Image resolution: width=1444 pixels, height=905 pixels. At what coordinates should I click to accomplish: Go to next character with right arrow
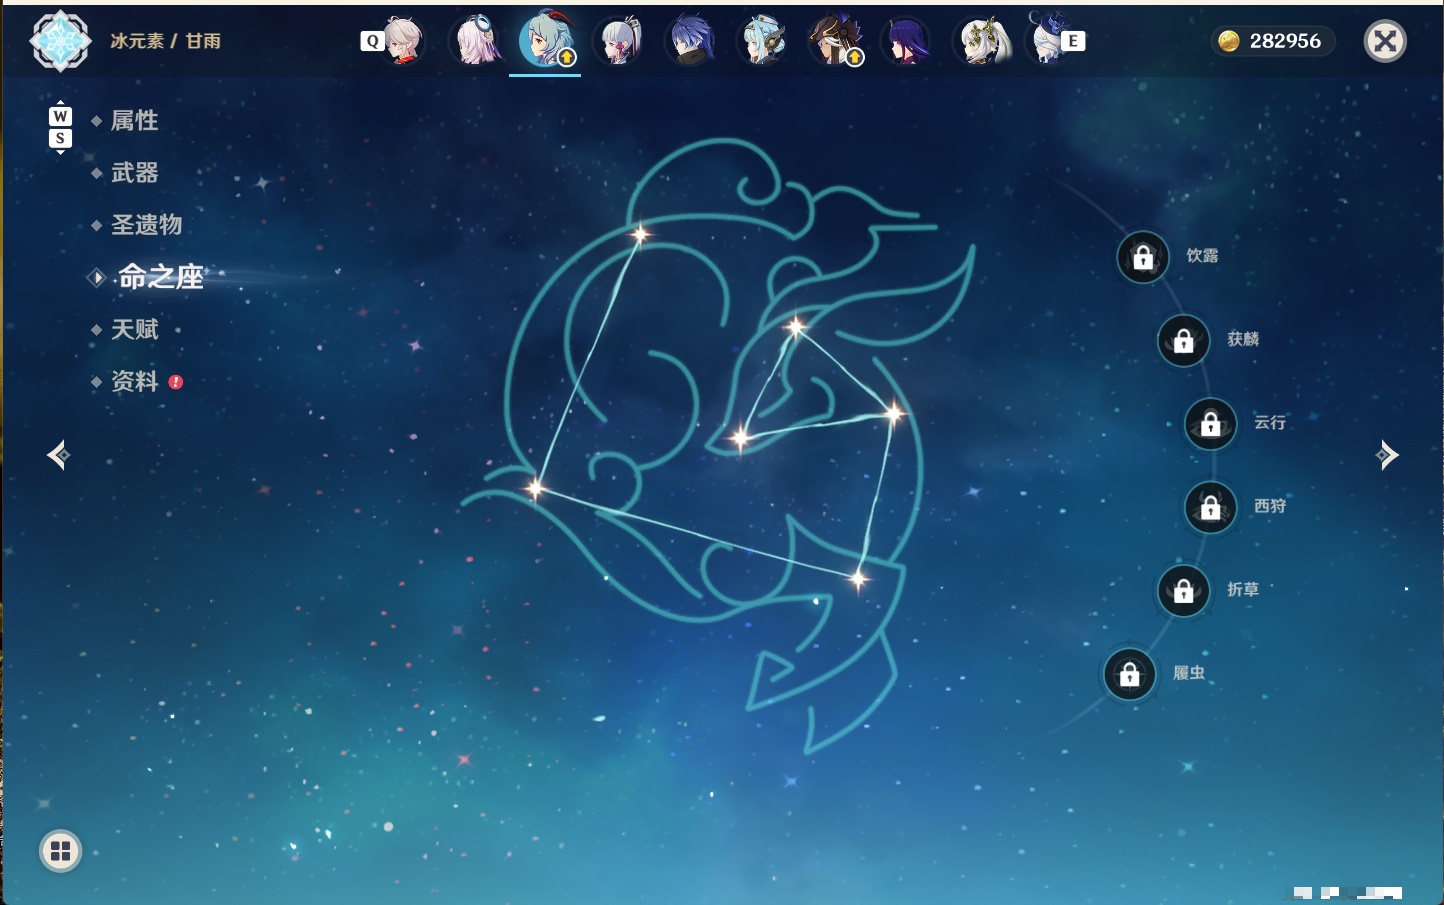click(x=1387, y=455)
